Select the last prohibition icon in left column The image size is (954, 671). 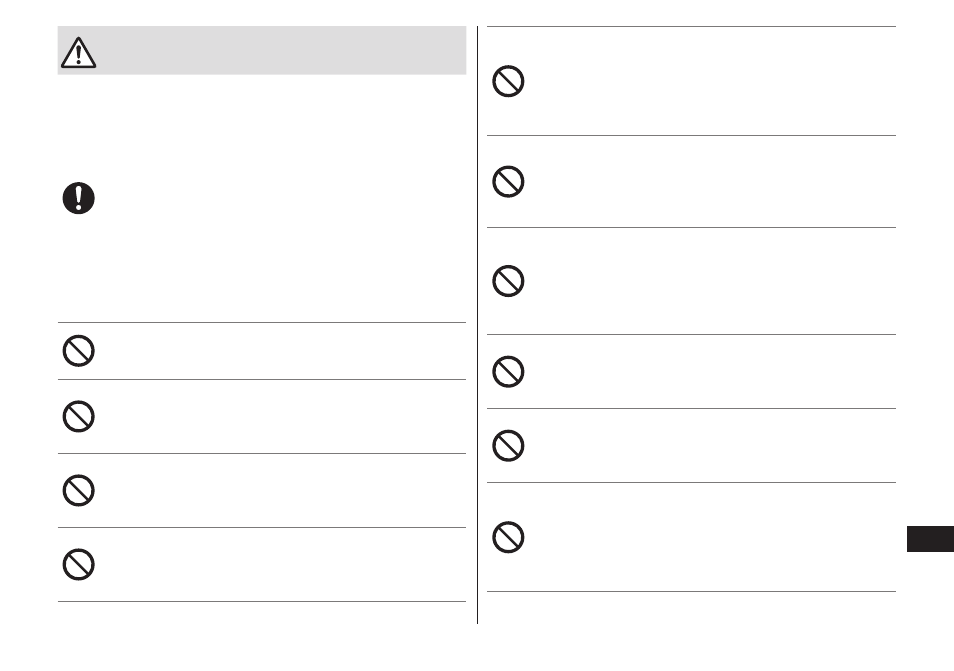click(x=78, y=565)
